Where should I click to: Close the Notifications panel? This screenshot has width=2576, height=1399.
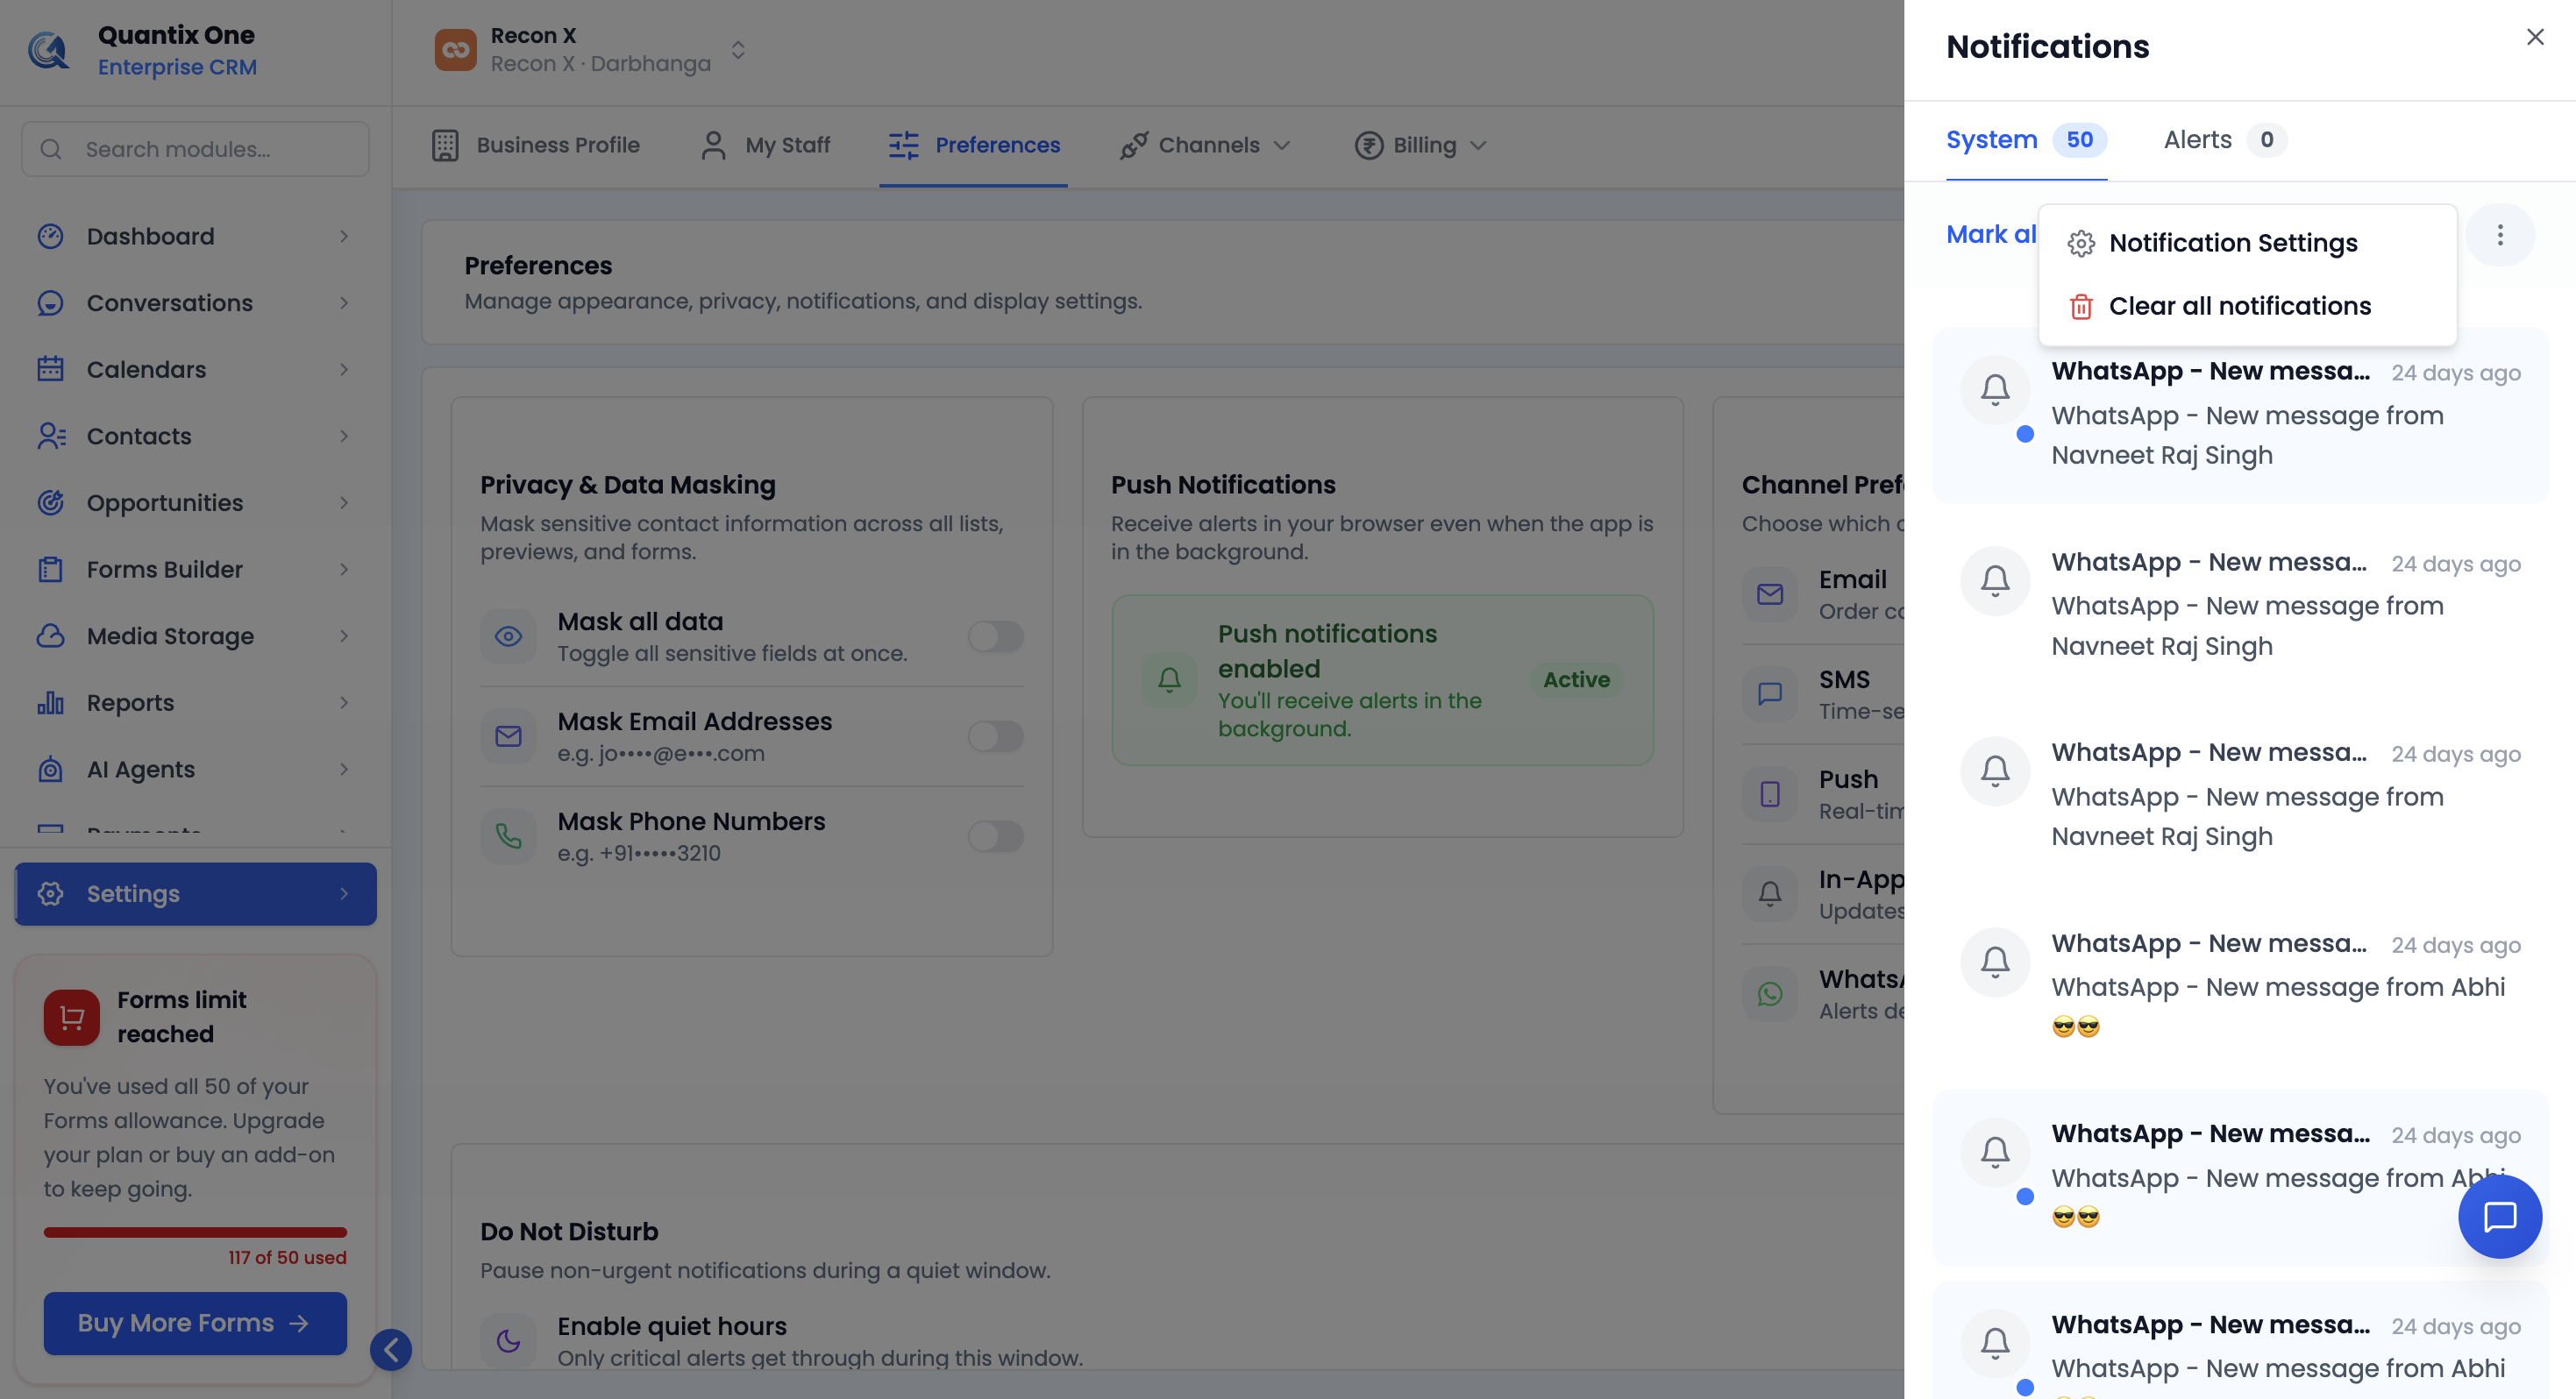2535,37
